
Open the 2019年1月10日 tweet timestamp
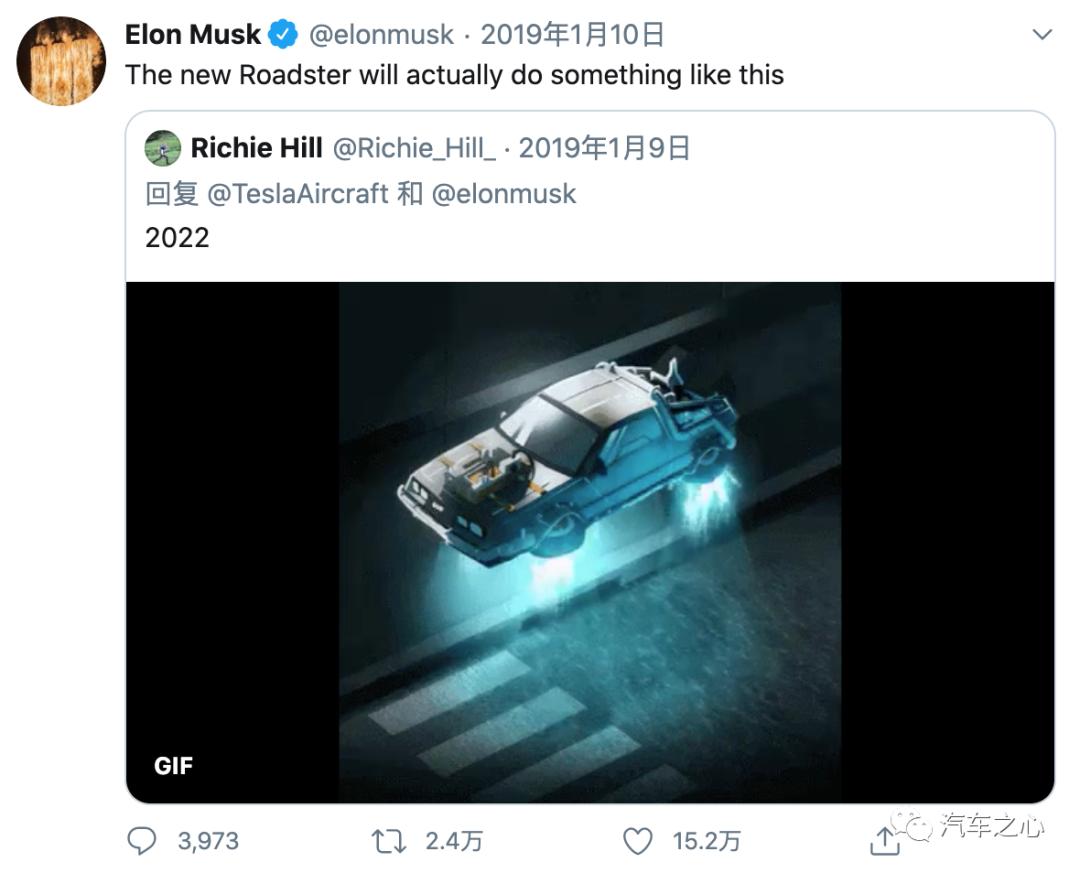tap(572, 34)
